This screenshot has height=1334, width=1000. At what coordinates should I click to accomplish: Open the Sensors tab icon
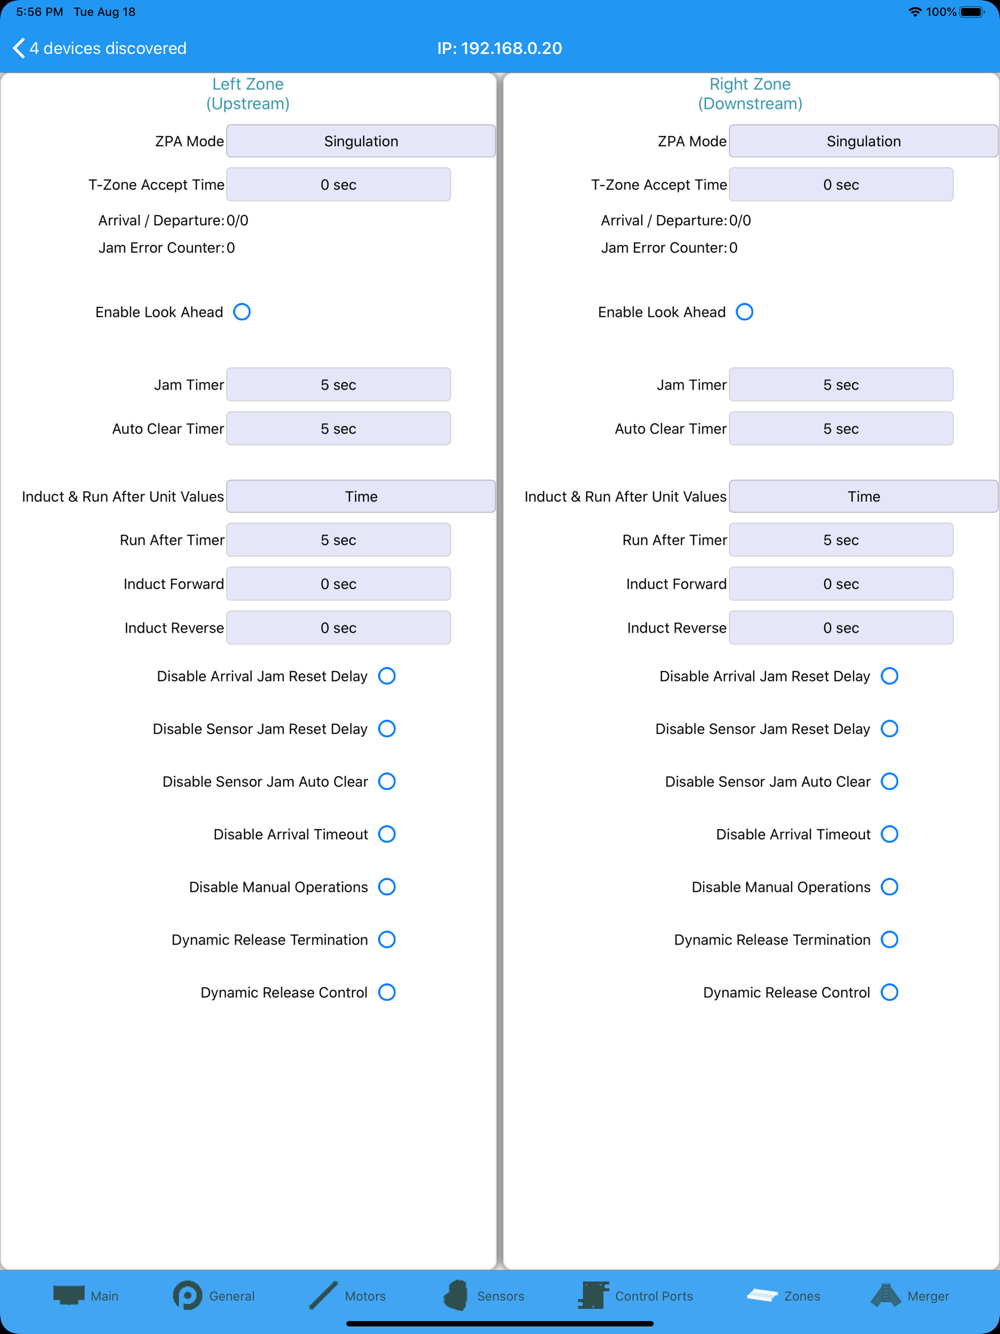pos(456,1295)
